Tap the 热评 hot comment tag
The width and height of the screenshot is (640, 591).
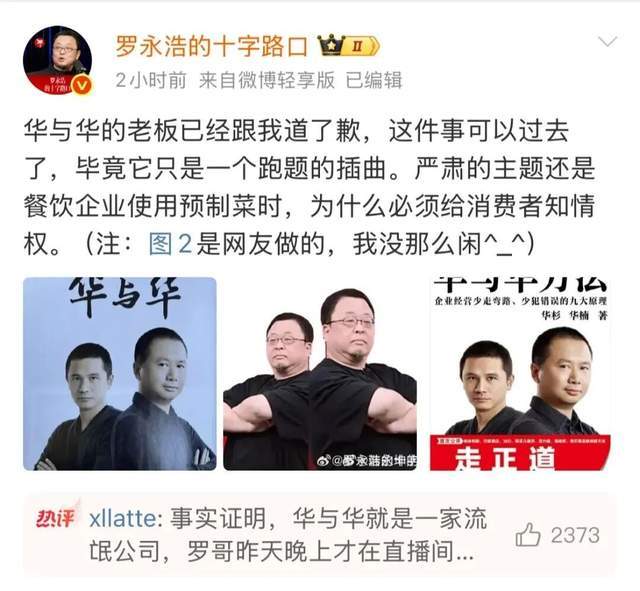tap(56, 518)
